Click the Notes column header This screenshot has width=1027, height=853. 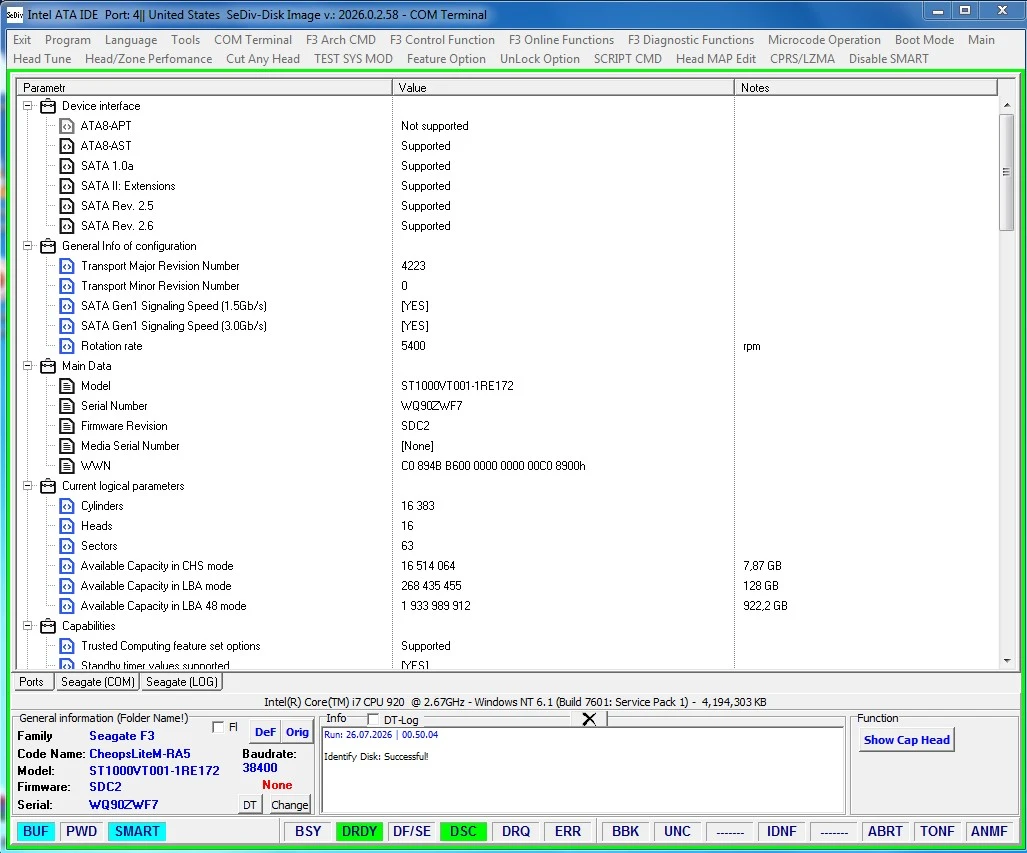pyautogui.click(x=866, y=88)
